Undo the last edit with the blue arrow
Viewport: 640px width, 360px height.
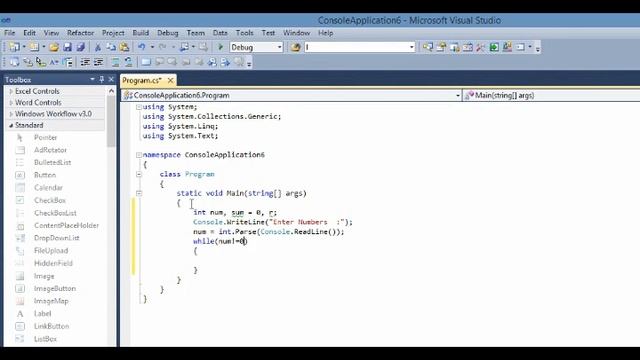pos(142,47)
